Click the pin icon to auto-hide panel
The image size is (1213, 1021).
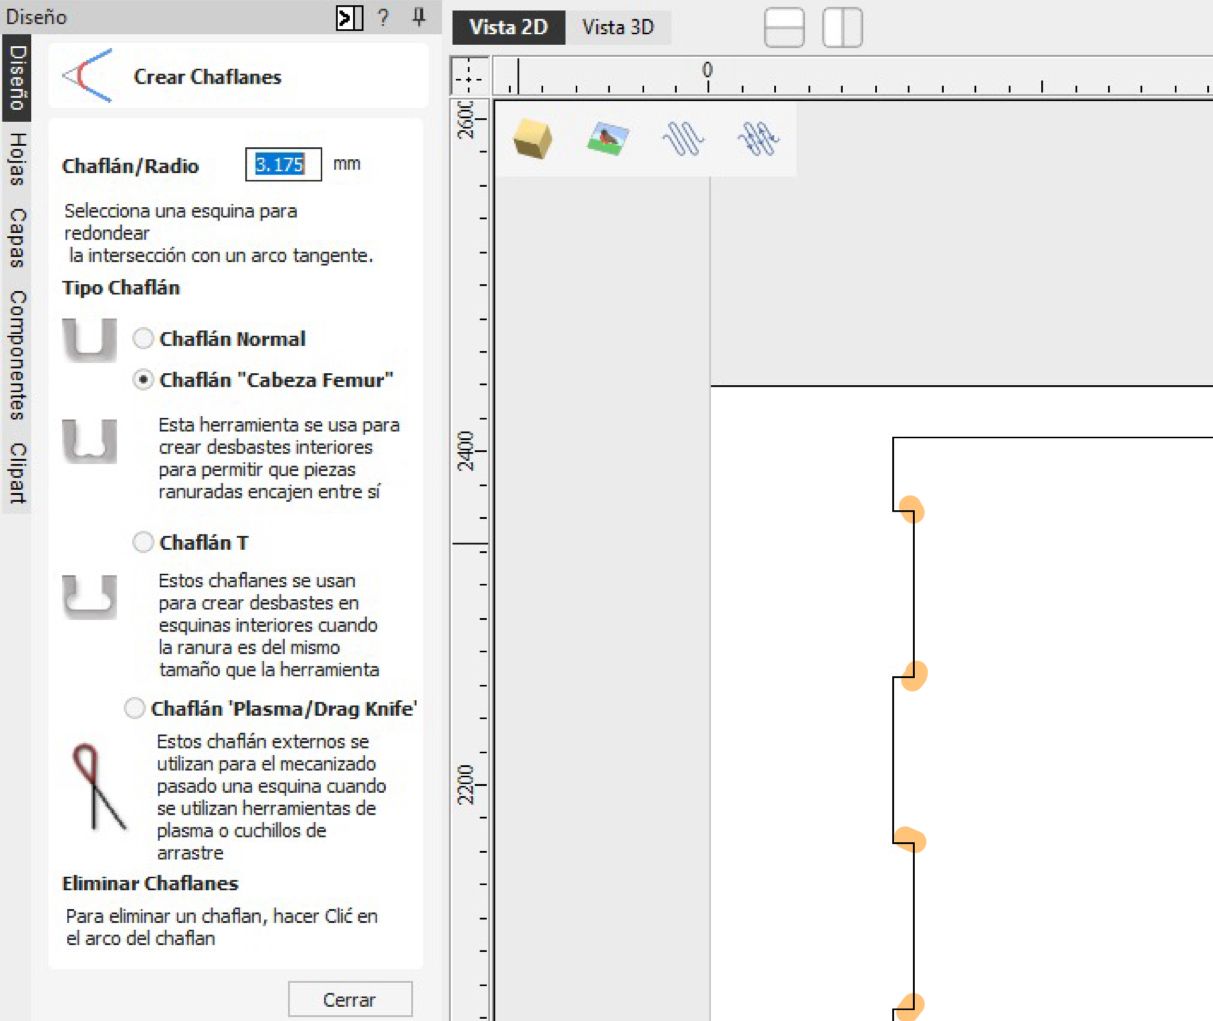pyautogui.click(x=418, y=17)
